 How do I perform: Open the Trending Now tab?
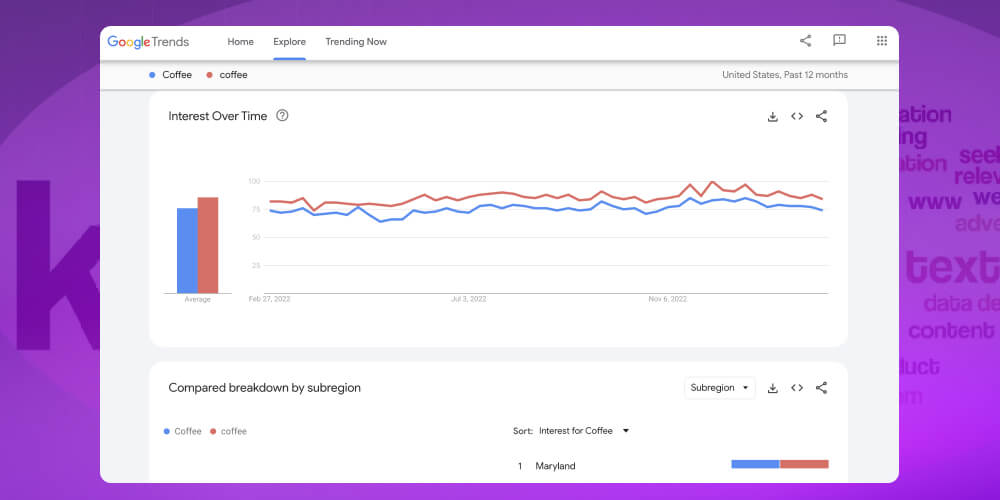point(356,41)
